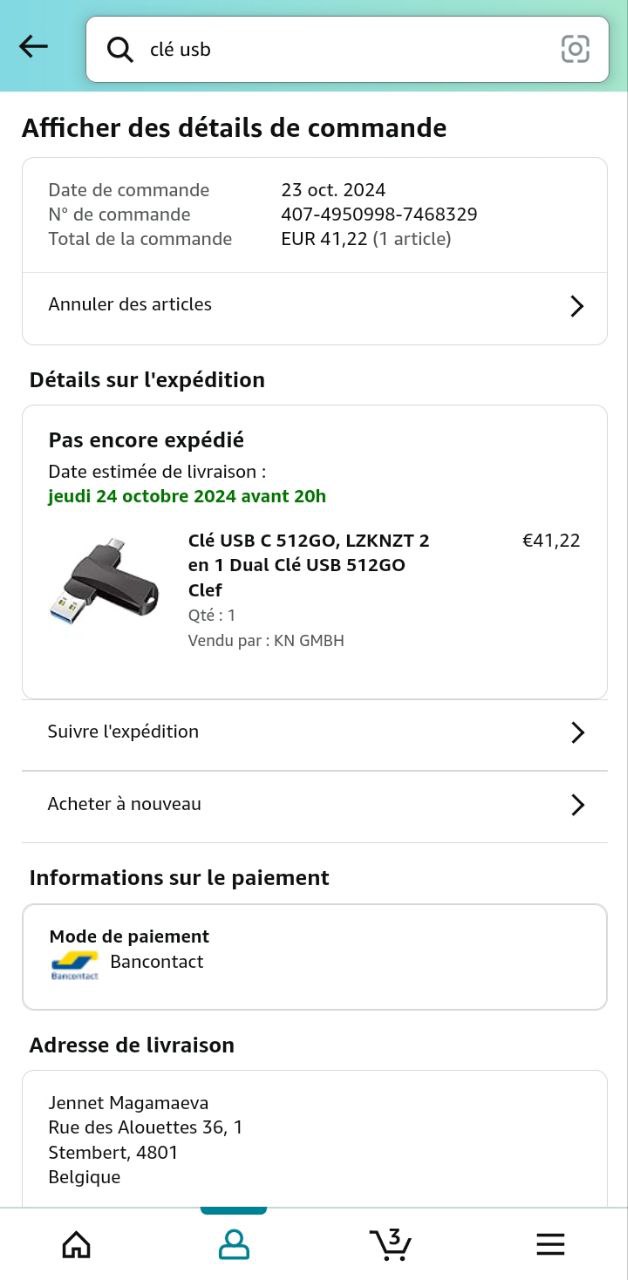Open the camera lens scan icon
This screenshot has height=1280, width=628.
(x=575, y=49)
